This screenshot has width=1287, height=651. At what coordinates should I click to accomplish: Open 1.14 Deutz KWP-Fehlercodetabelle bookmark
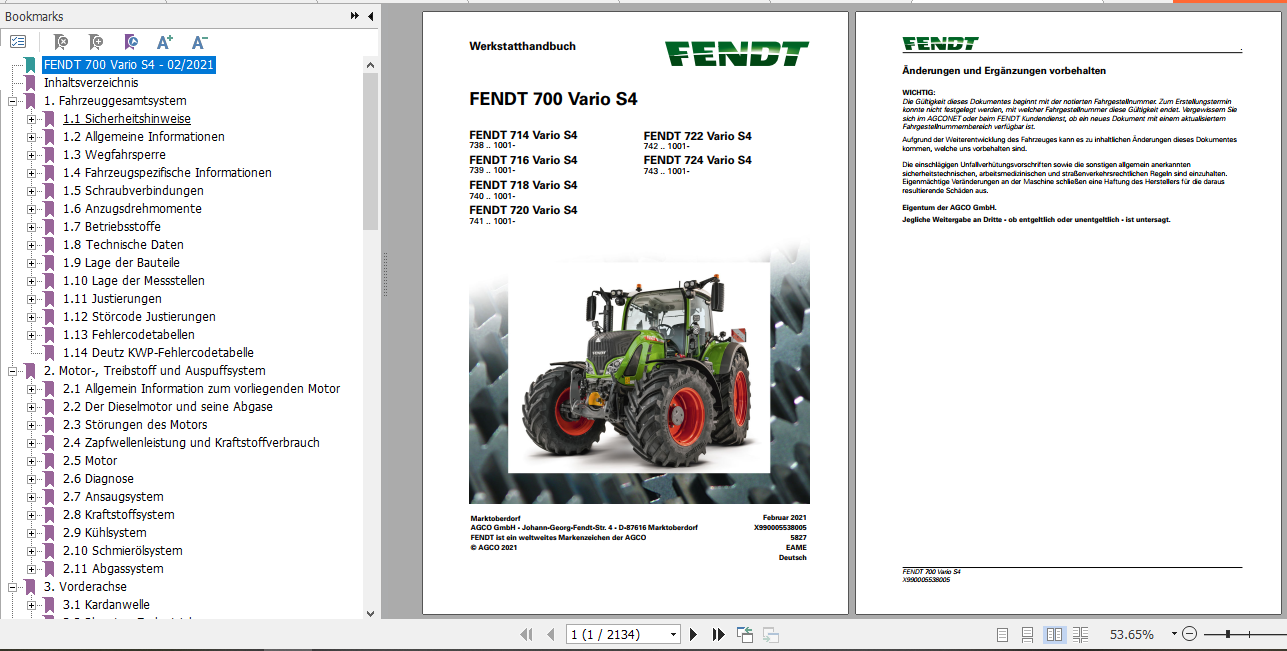(x=158, y=353)
